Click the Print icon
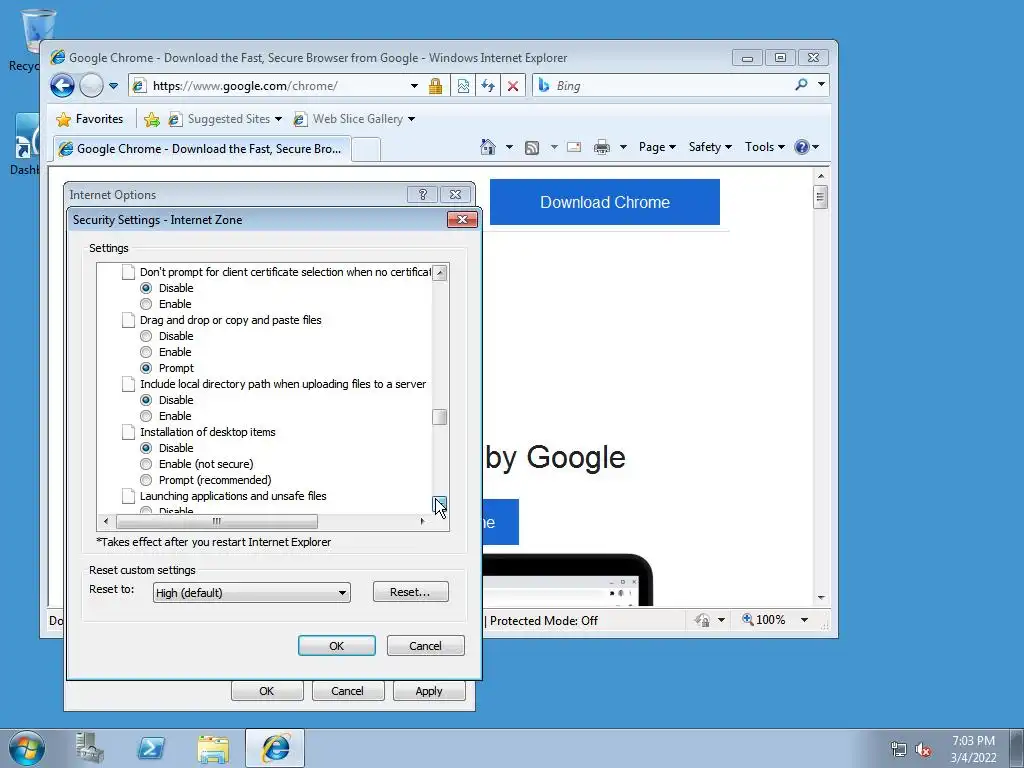1024x768 pixels. point(602,147)
